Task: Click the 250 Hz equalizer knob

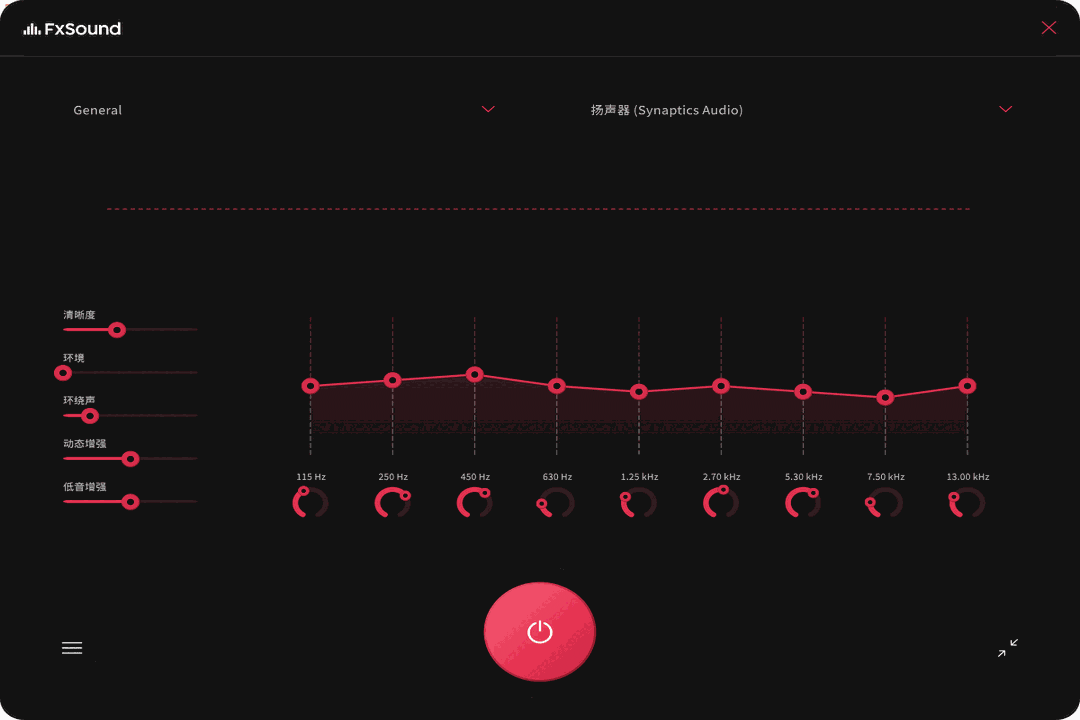Action: [392, 503]
